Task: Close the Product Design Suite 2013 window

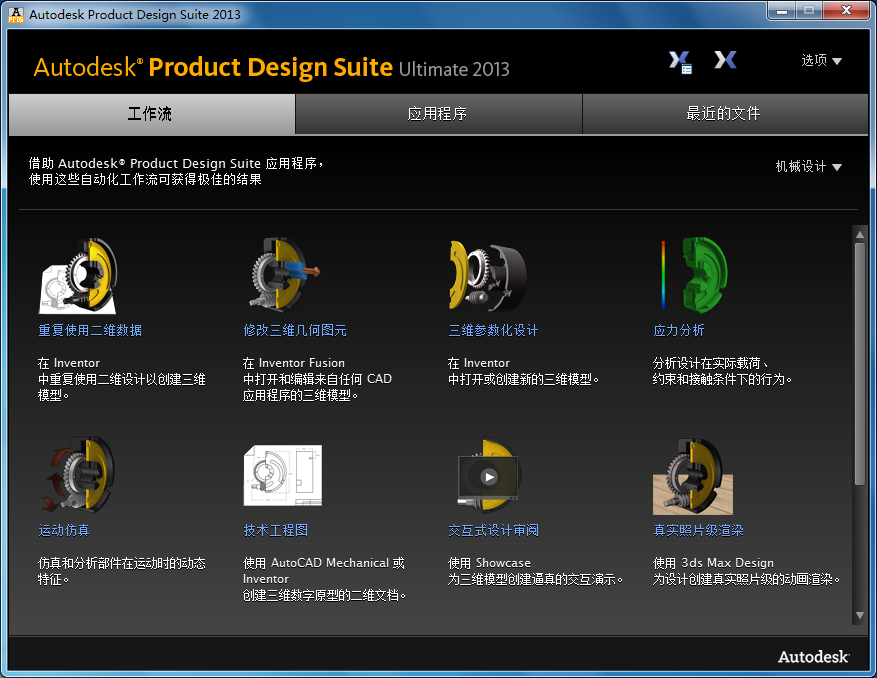Action: coord(846,11)
